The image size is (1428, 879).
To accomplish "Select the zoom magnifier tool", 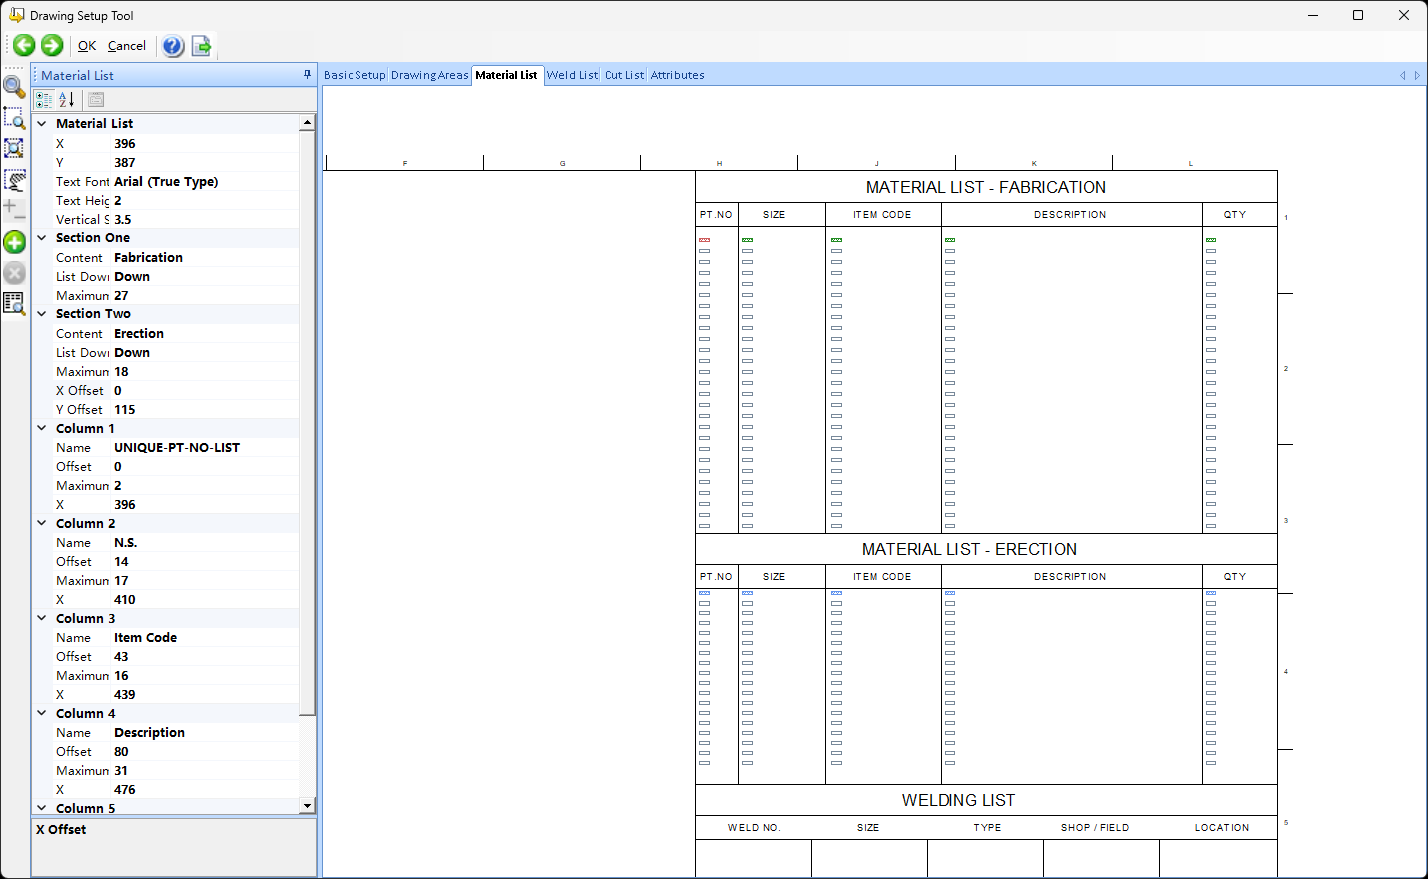I will (x=14, y=87).
